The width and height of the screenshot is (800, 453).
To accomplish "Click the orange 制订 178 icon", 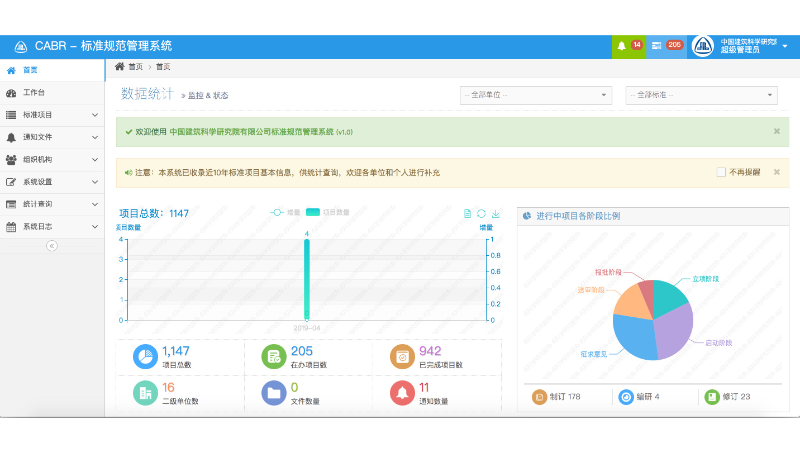I will tap(539, 396).
